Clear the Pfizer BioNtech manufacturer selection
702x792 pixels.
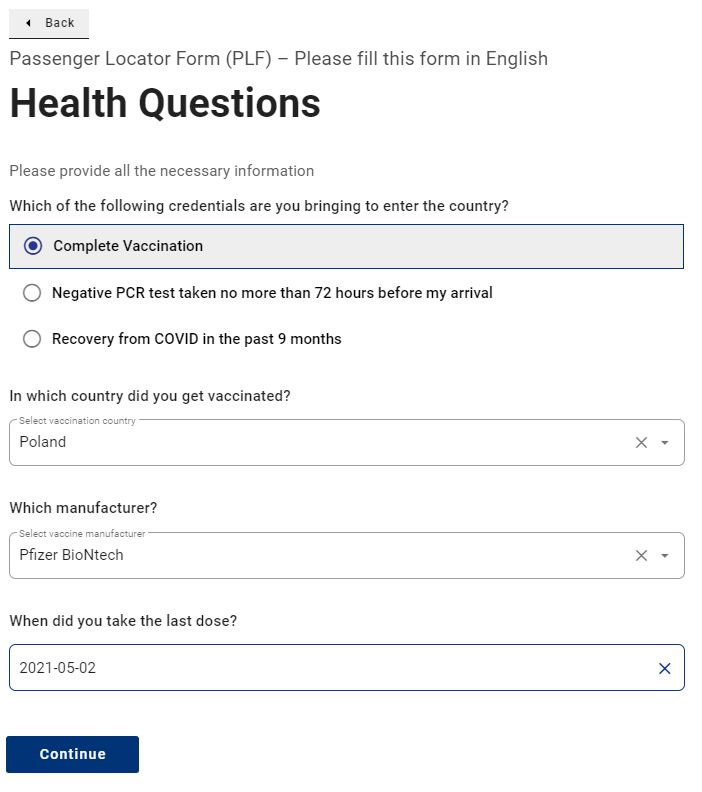641,556
